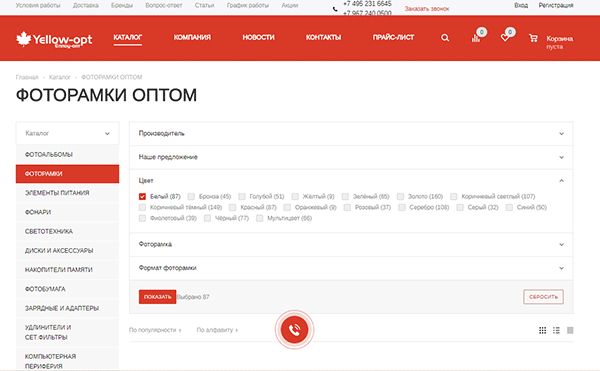The height and width of the screenshot is (371, 600).
Task: Select ФОТОБУМАГА category in sidebar
Action: pos(67,289)
